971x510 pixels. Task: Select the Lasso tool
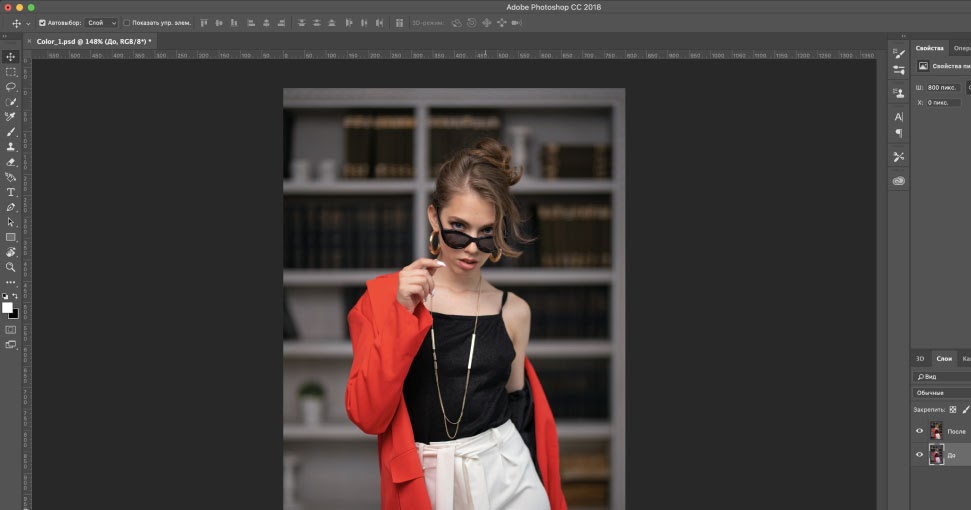click(x=11, y=87)
